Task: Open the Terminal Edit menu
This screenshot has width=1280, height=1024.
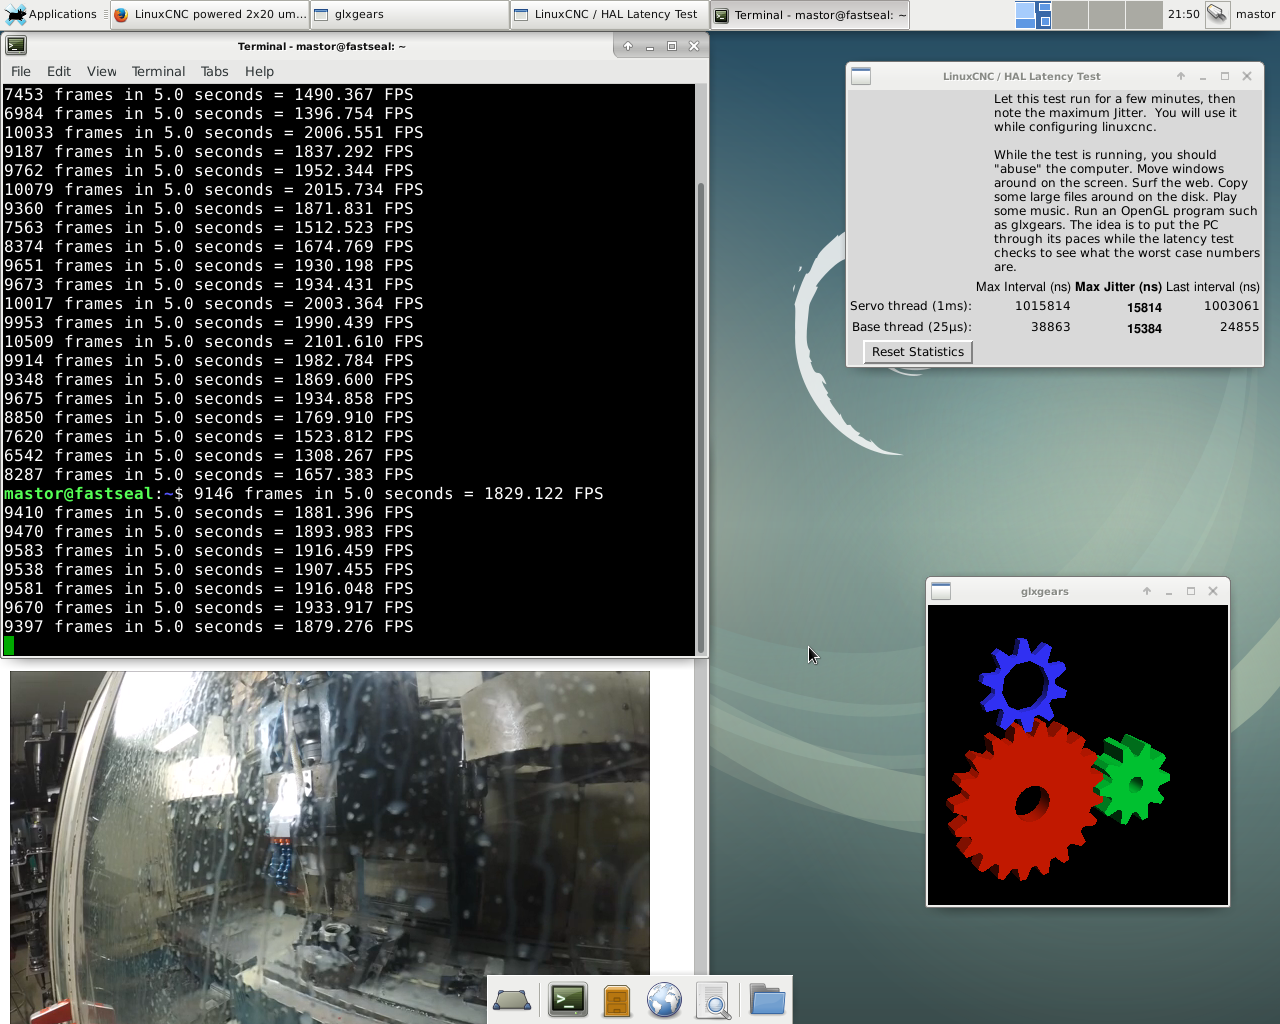Action: [59, 71]
